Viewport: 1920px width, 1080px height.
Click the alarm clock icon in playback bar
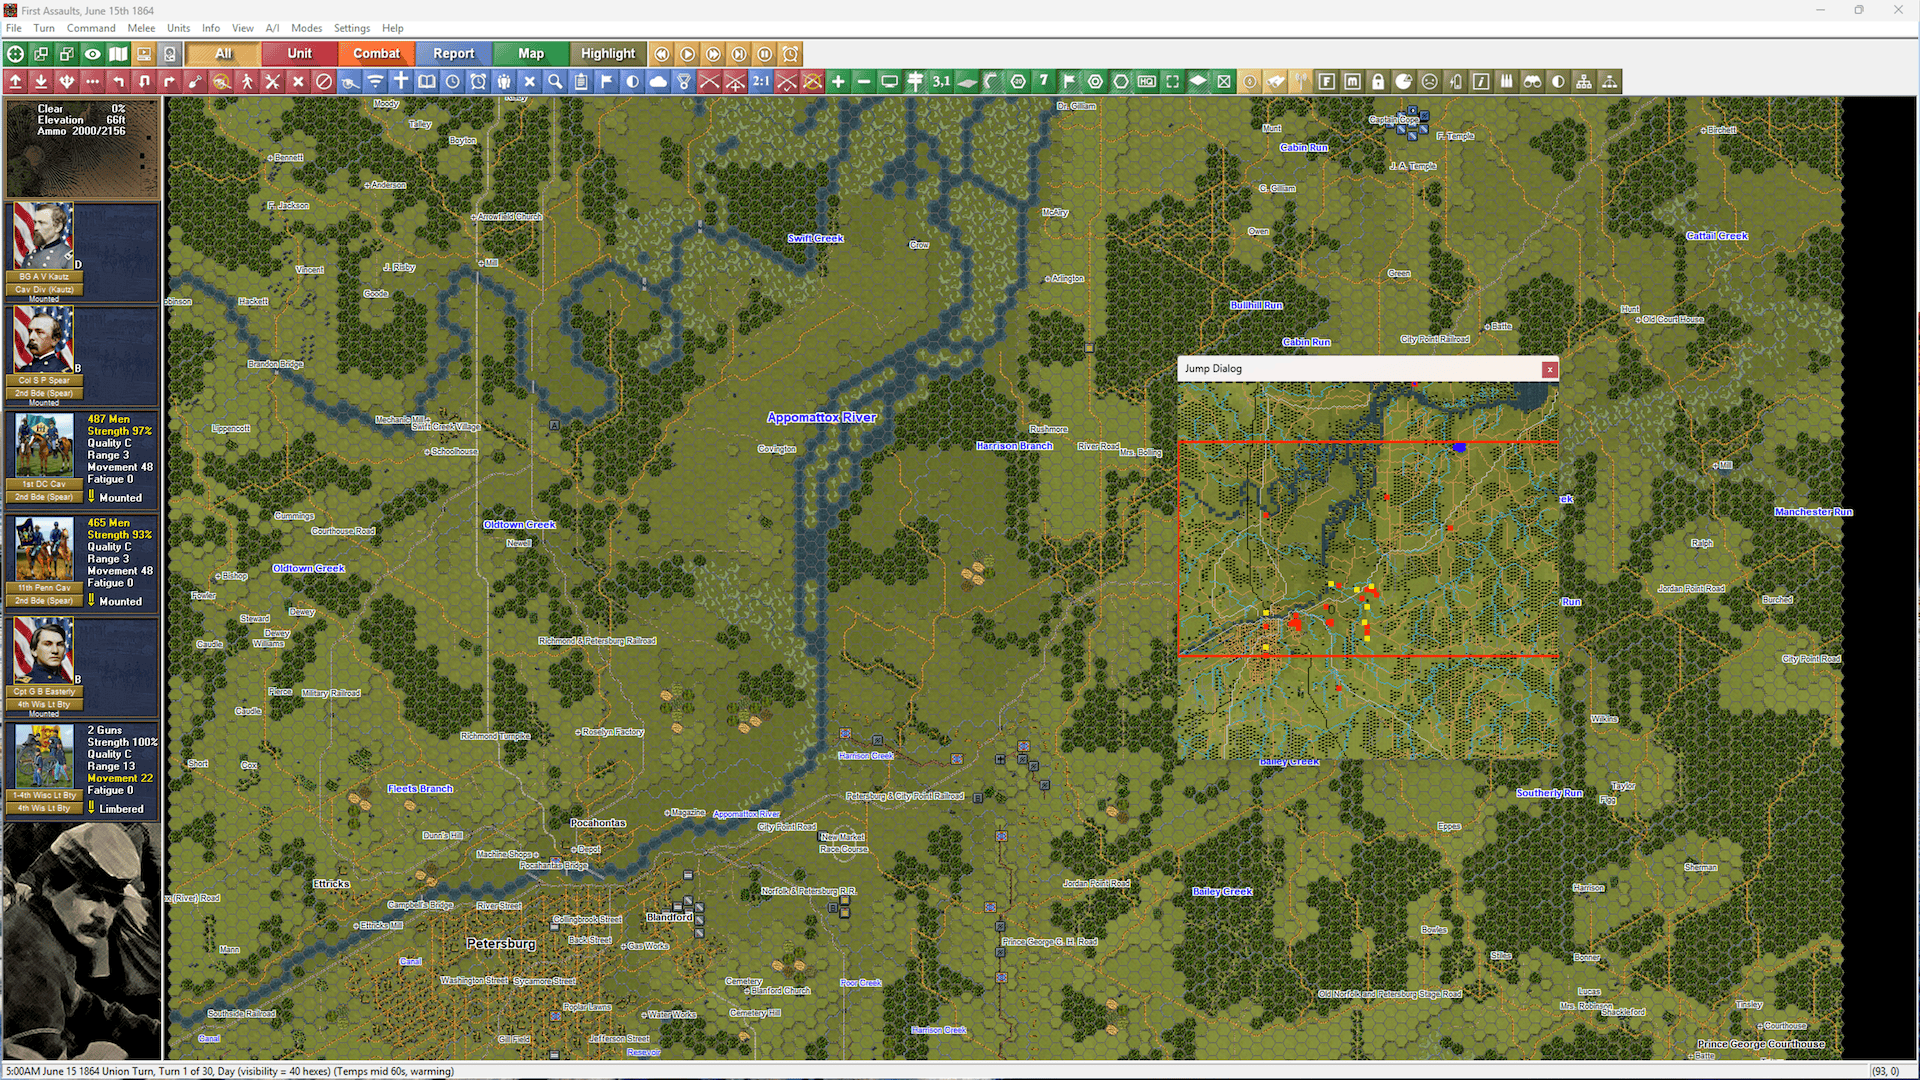click(790, 54)
